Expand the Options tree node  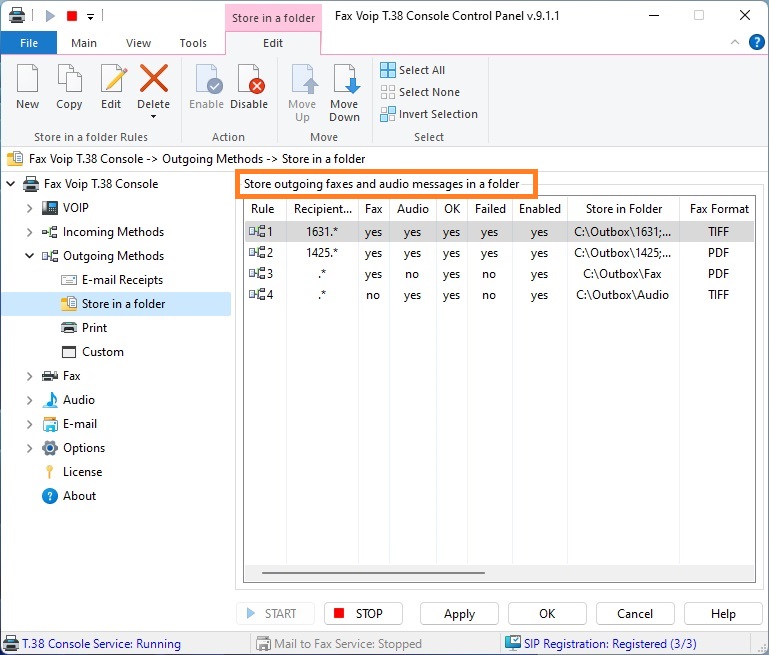29,448
